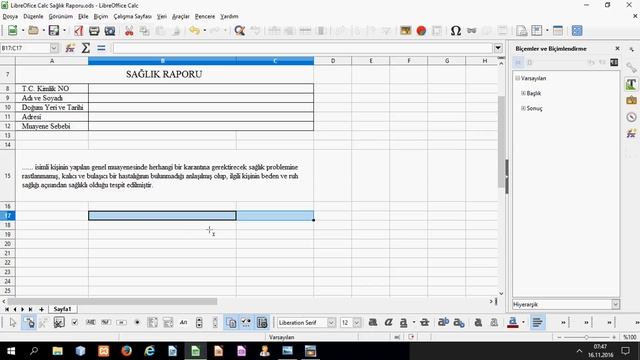Open font color dropdown arrow
Screen dimensions: 640x360
coord(524,322)
